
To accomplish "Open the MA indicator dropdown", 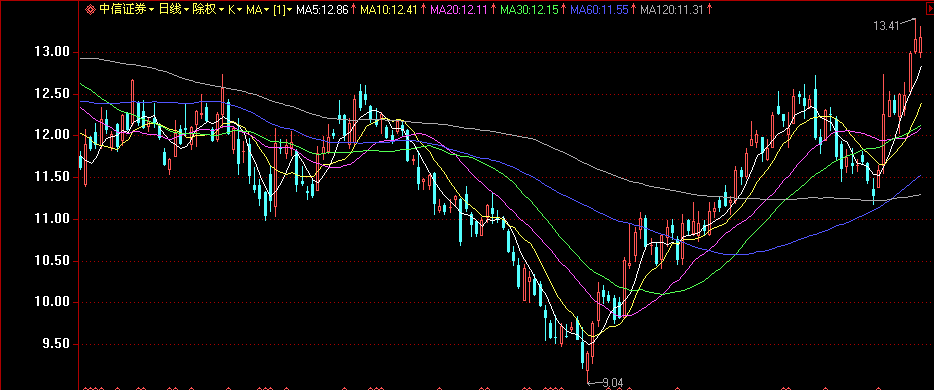I will coord(258,10).
